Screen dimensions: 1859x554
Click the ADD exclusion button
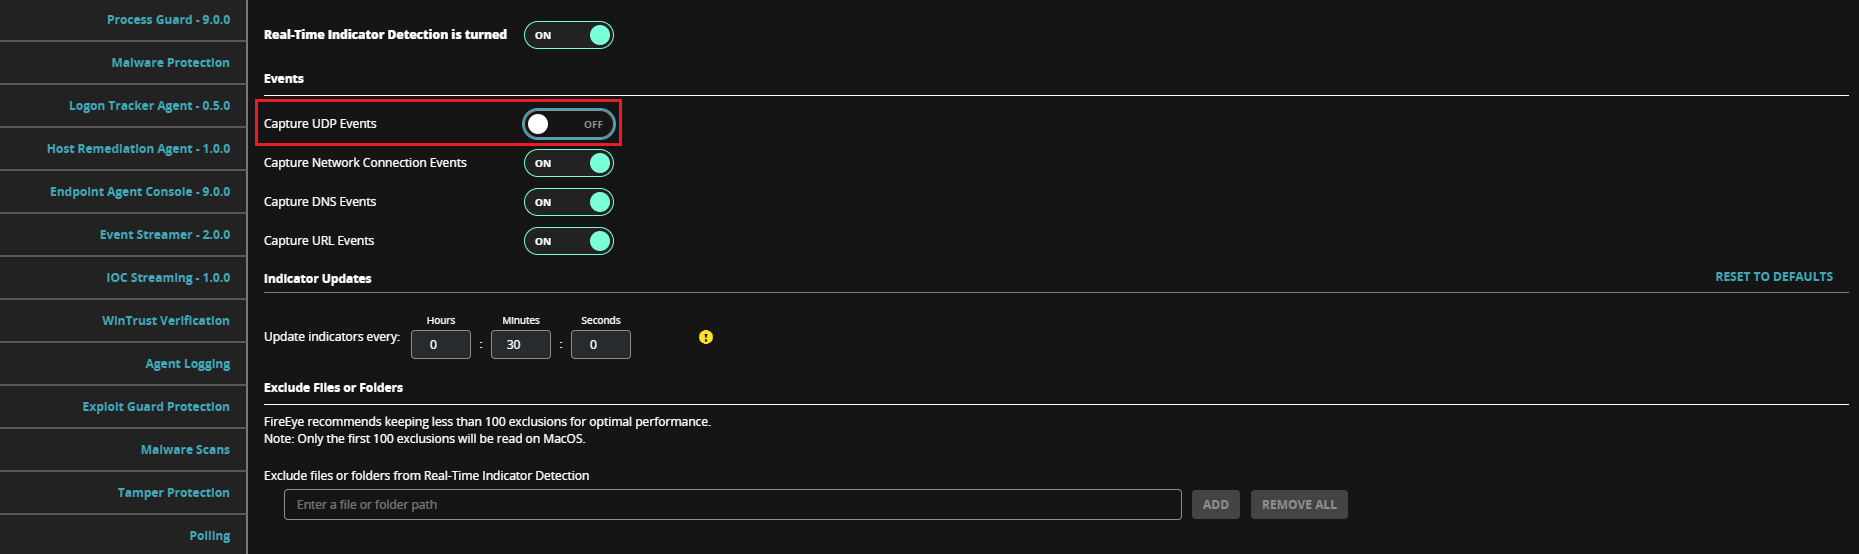coord(1216,505)
